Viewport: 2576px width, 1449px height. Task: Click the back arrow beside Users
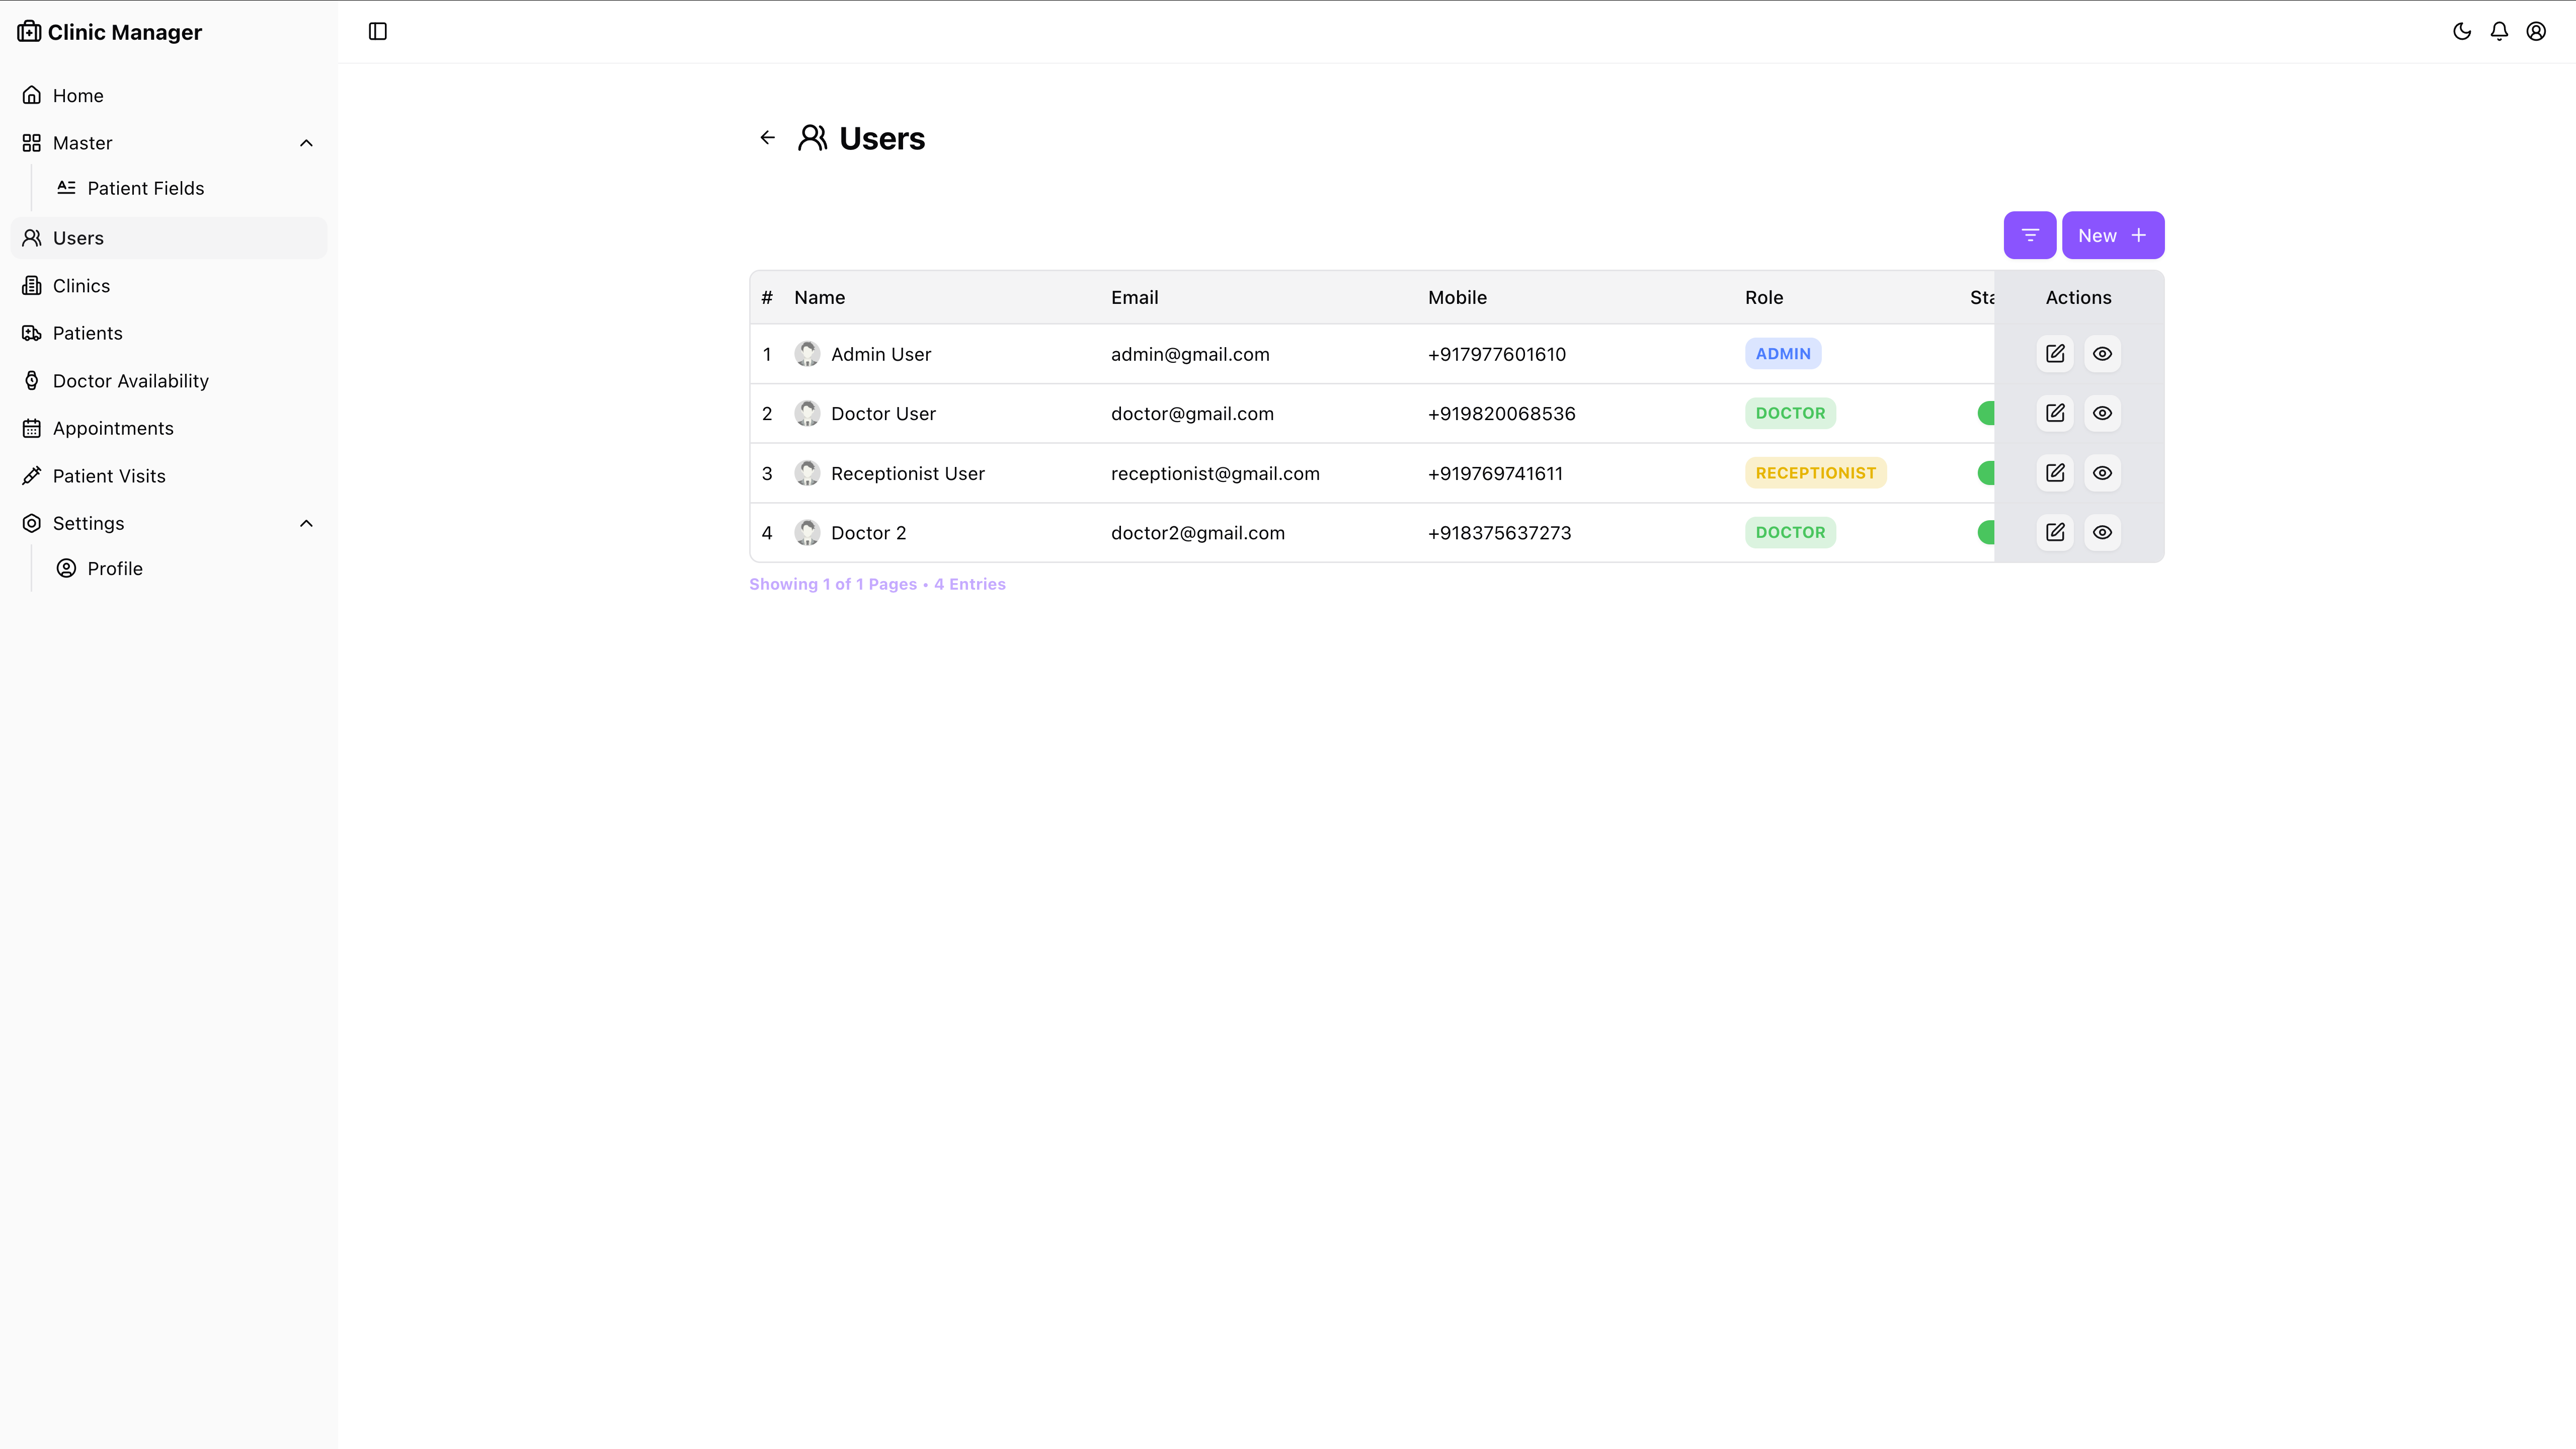pyautogui.click(x=767, y=138)
